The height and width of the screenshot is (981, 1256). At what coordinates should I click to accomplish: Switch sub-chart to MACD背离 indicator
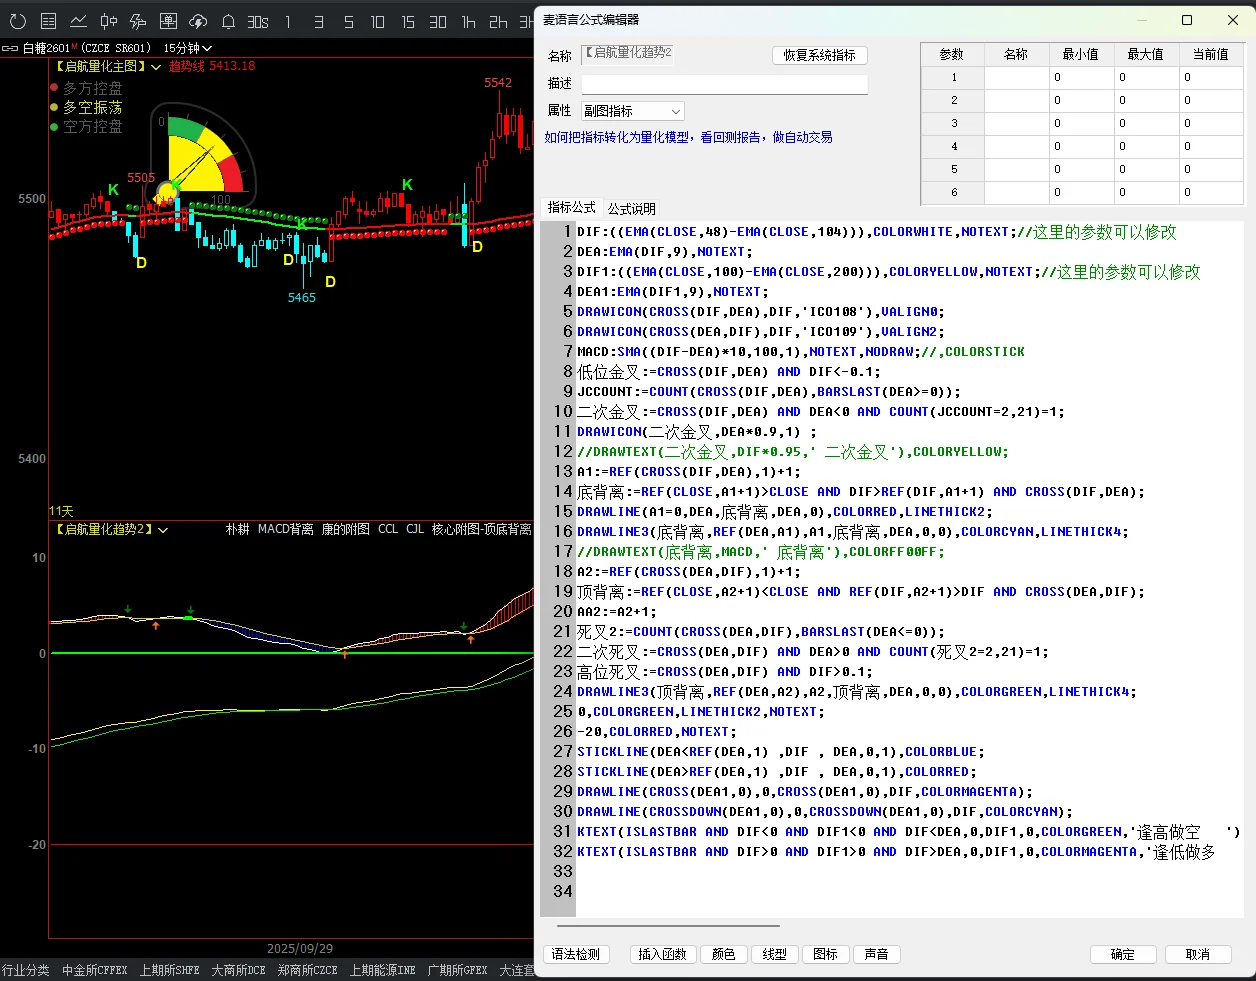pyautogui.click(x=285, y=529)
